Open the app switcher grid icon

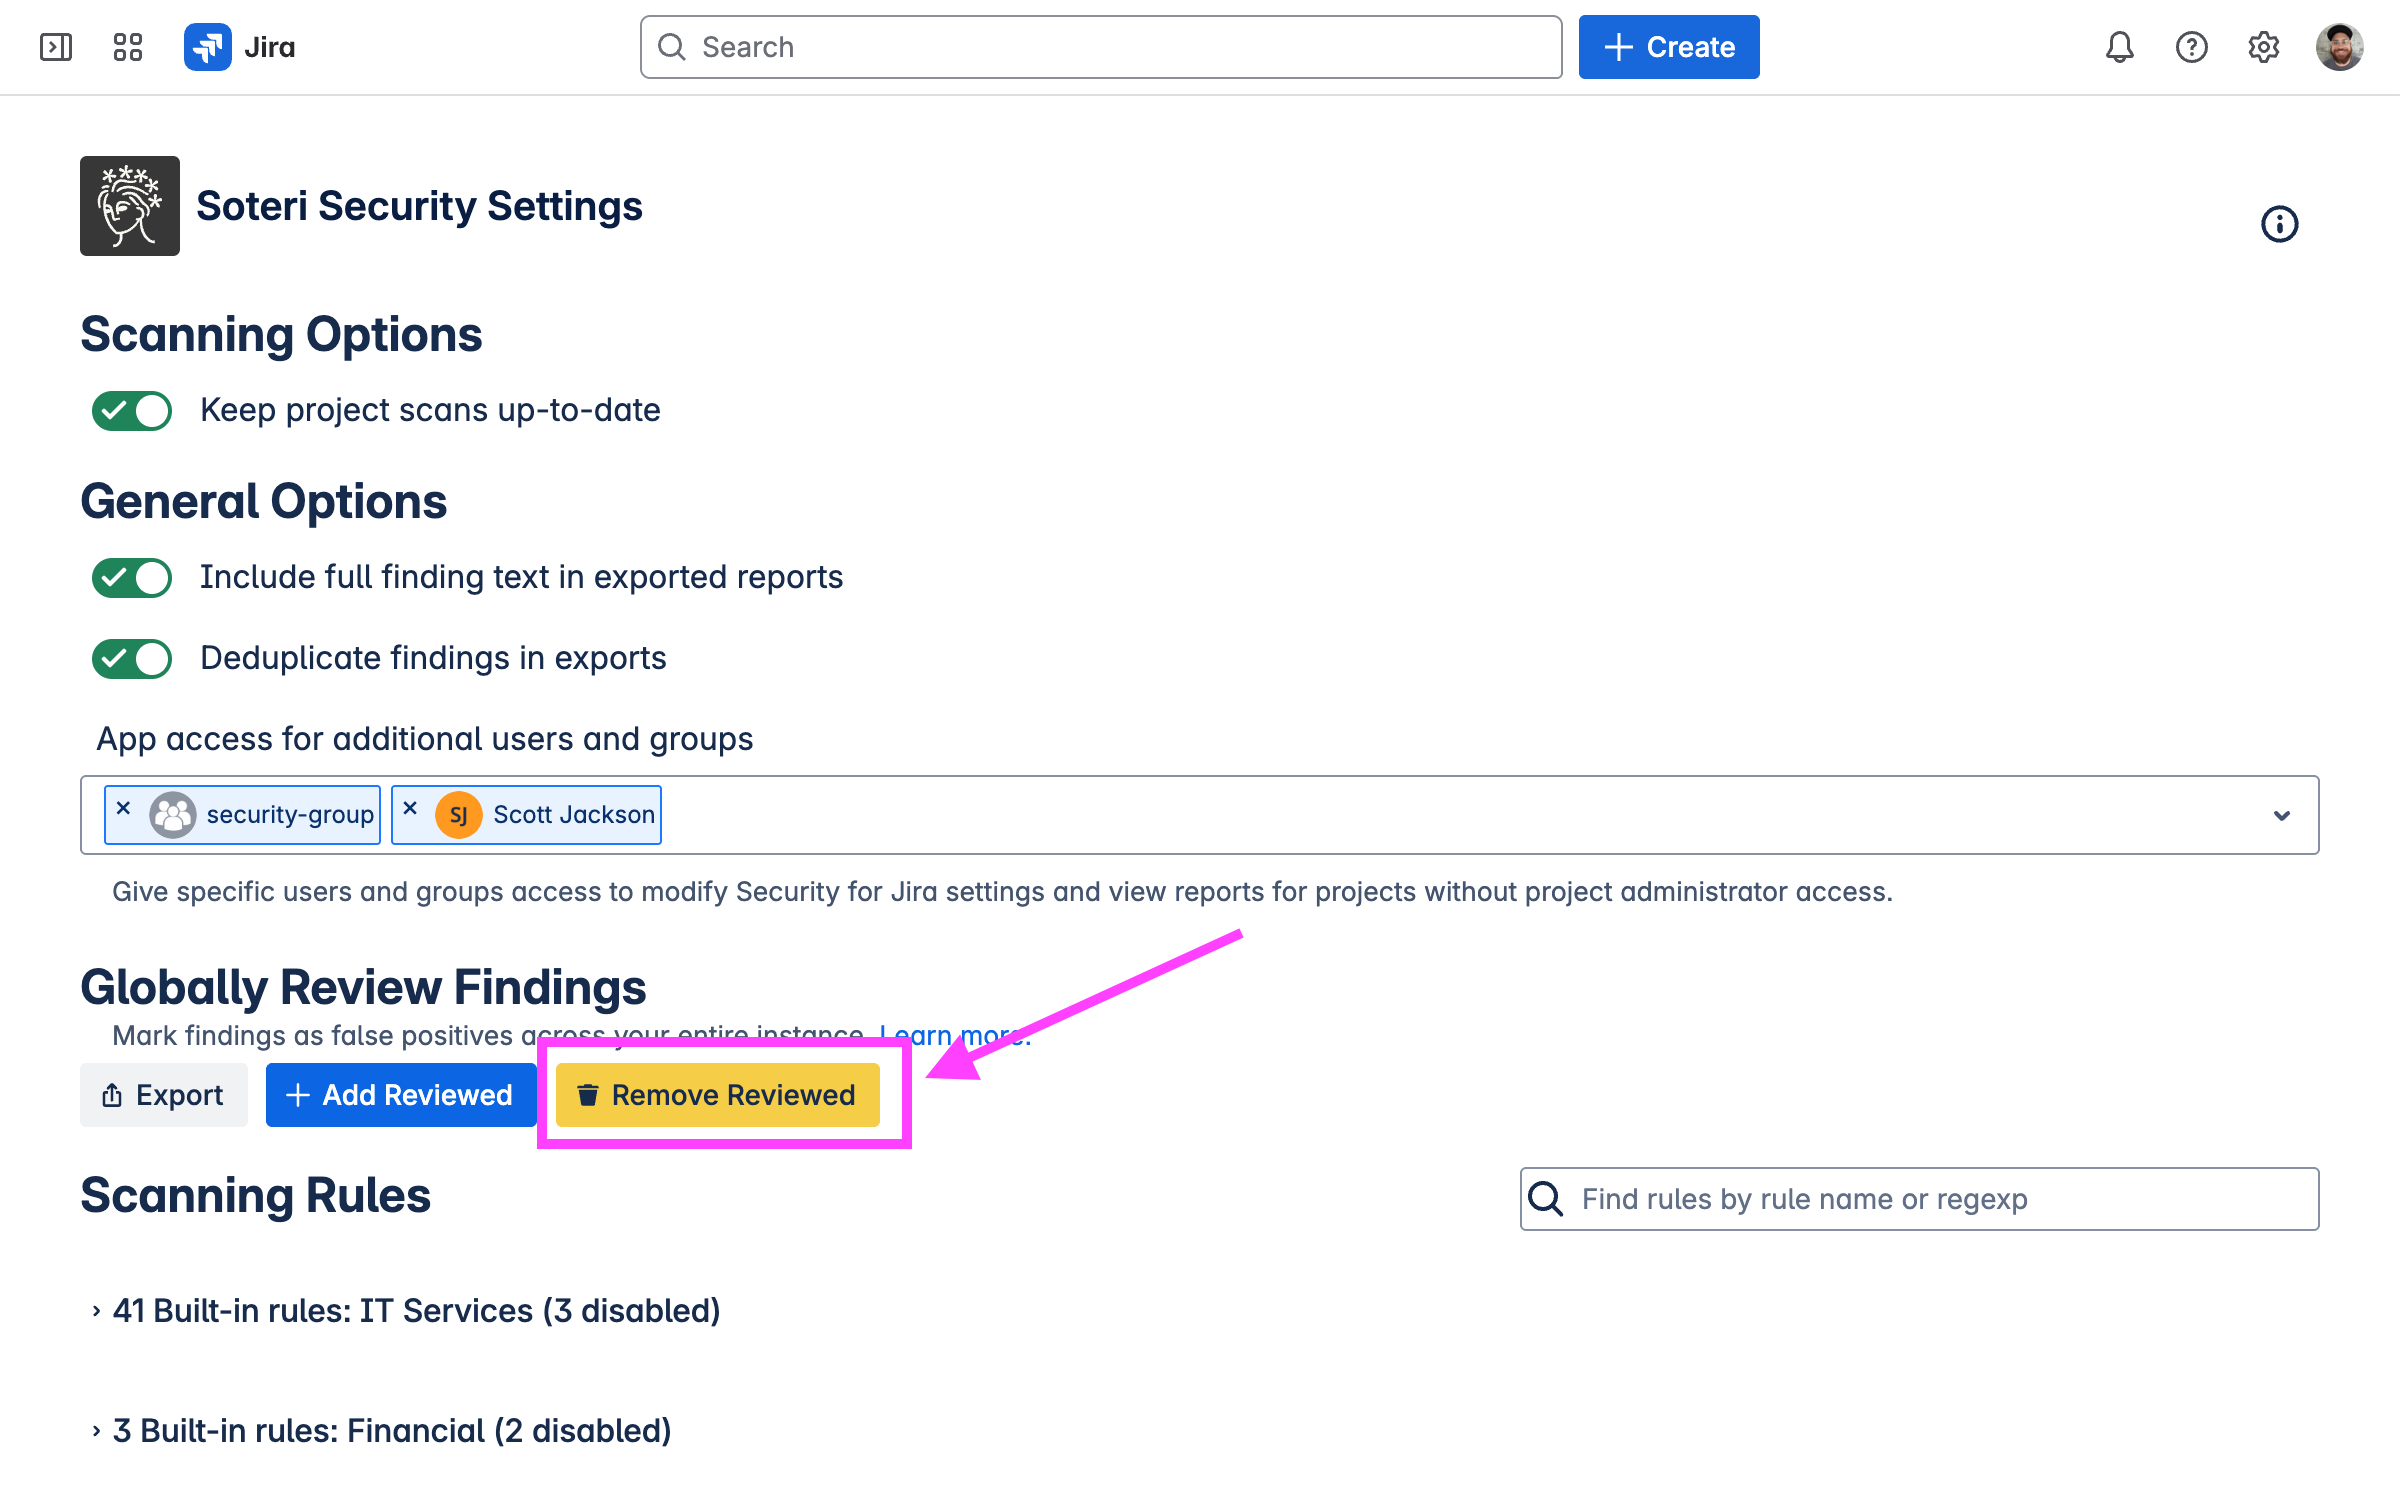tap(128, 47)
